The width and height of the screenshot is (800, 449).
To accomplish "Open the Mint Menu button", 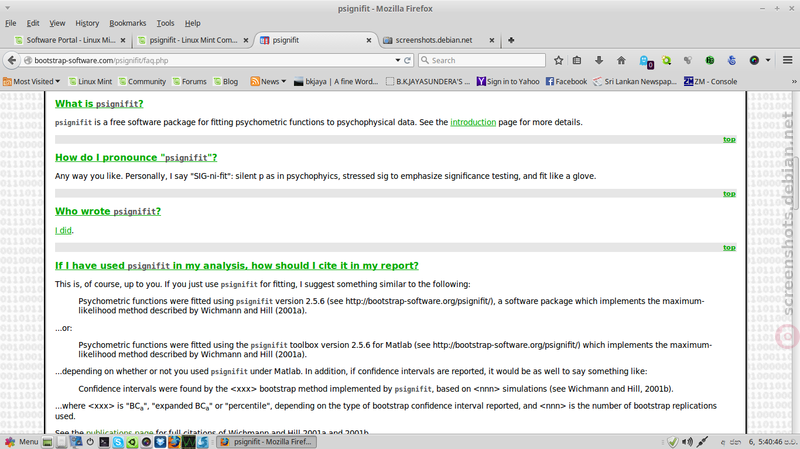I will 21,442.
